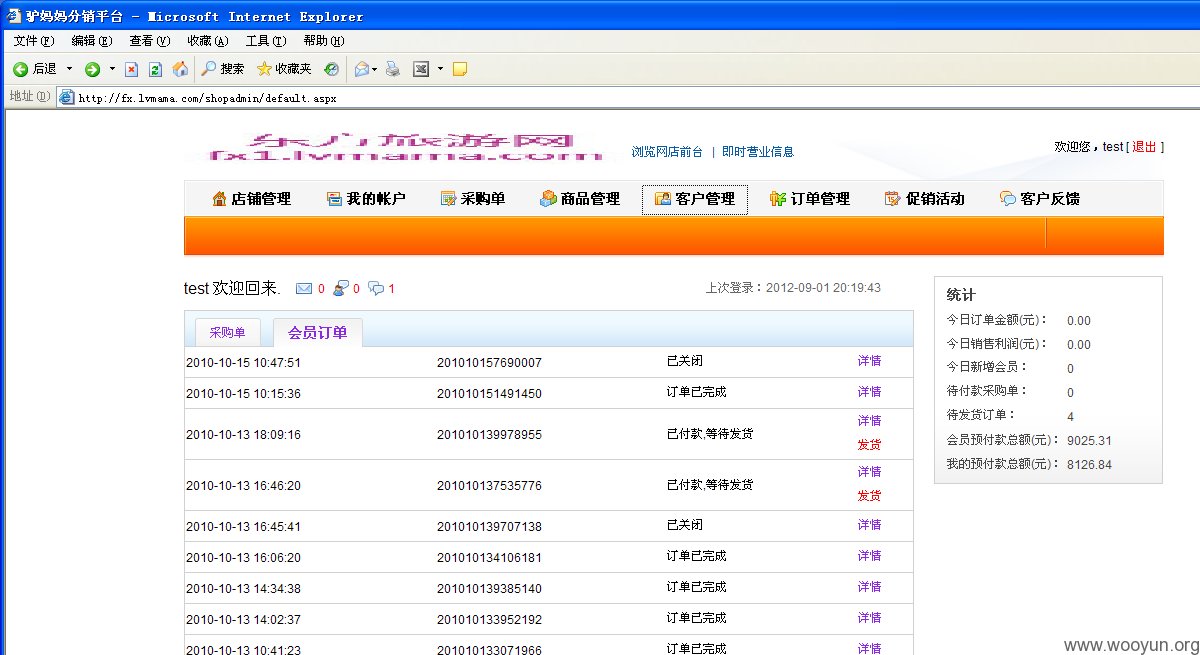Select the 会员订单 tab
The width and height of the screenshot is (1200, 655).
(x=317, y=333)
